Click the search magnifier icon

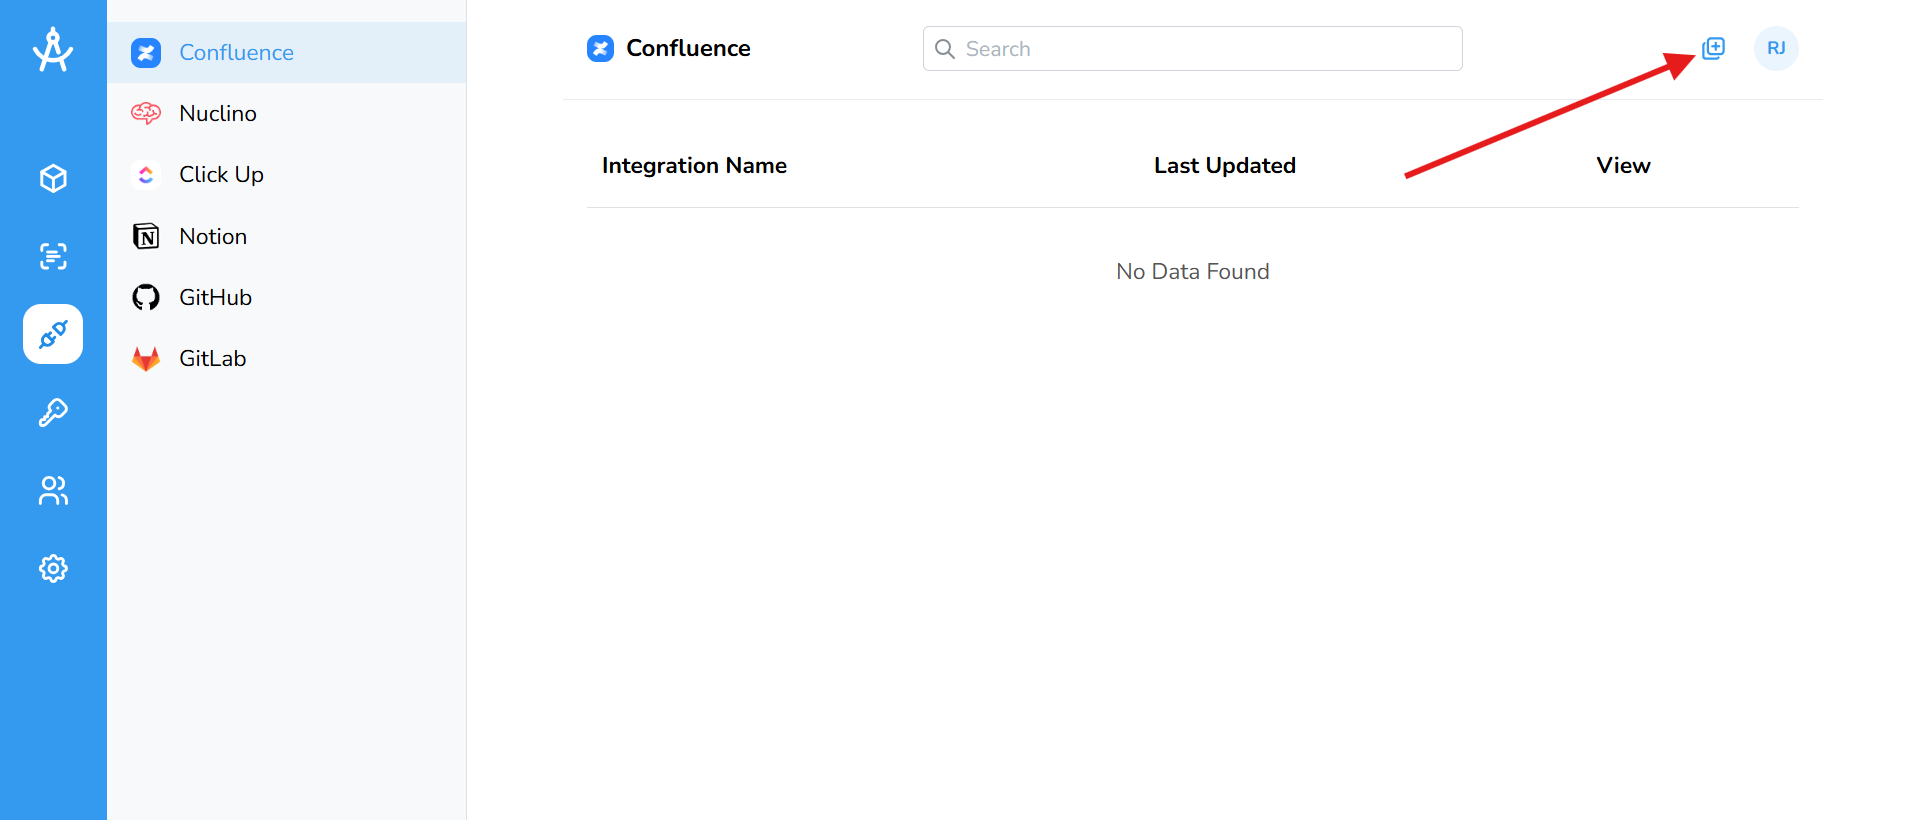[944, 48]
